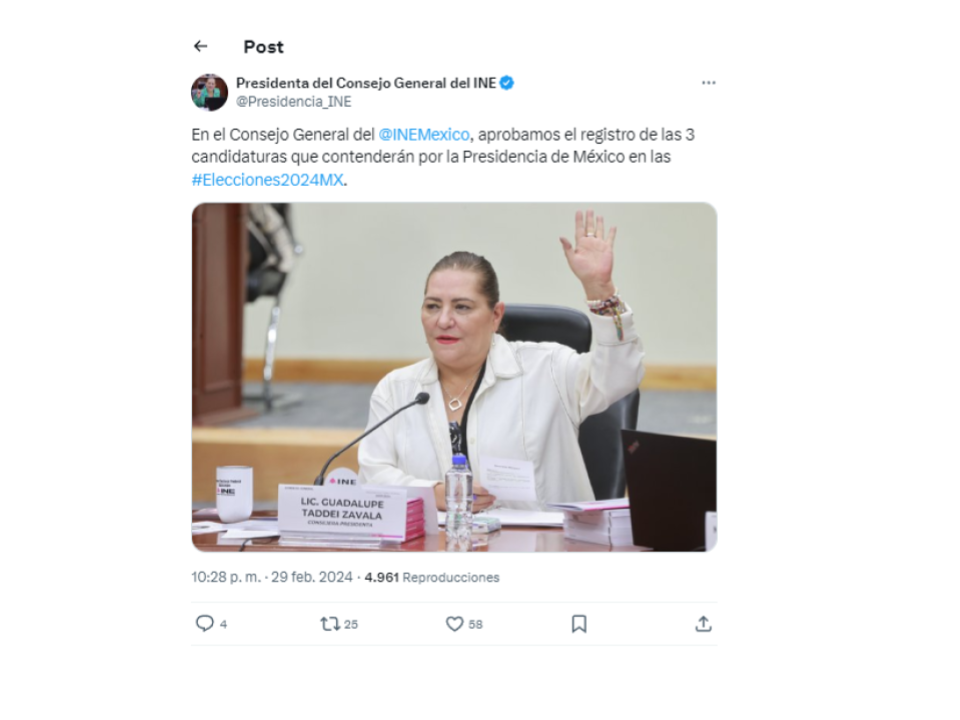This screenshot has height=720, width=960.
Task: View the 4.961 Reproducciones stats
Action: [x=432, y=577]
